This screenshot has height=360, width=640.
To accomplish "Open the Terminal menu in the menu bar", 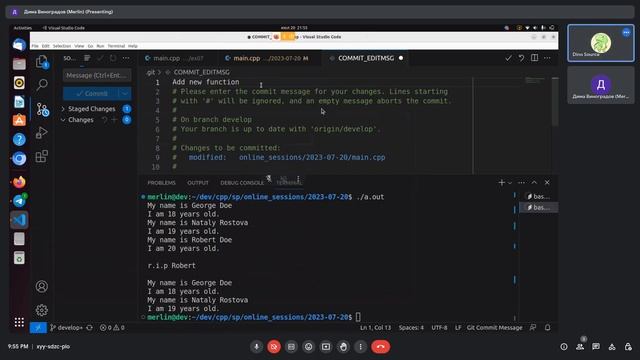I will point(116,46).
